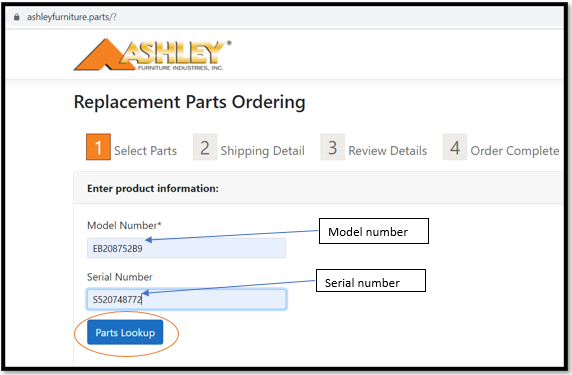Click the Parts Lookup button
This screenshot has height=375, width=572.
tap(125, 332)
